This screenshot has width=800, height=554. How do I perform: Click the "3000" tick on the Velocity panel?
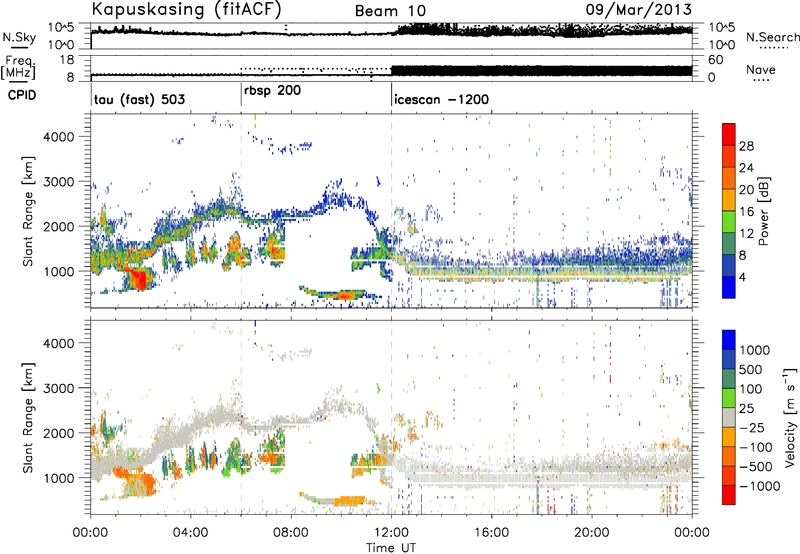(x=59, y=388)
